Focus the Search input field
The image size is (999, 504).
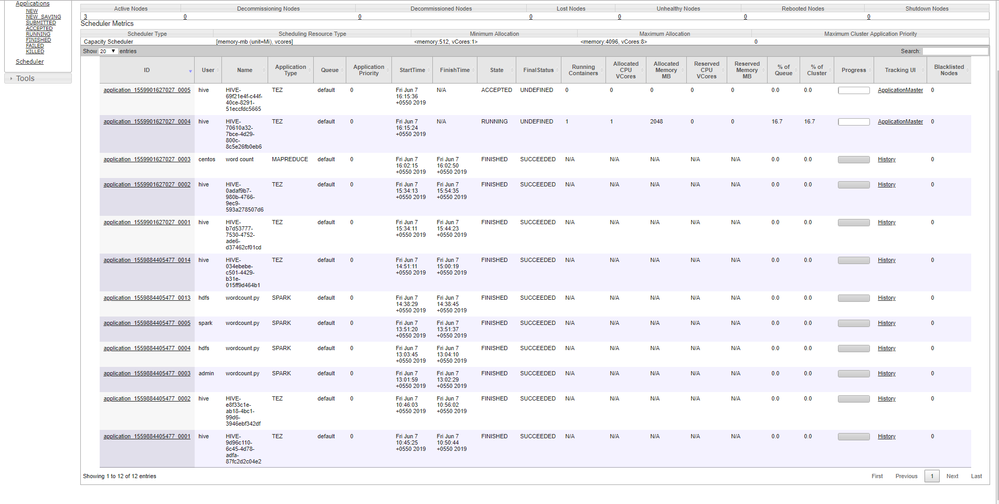click(x=954, y=51)
